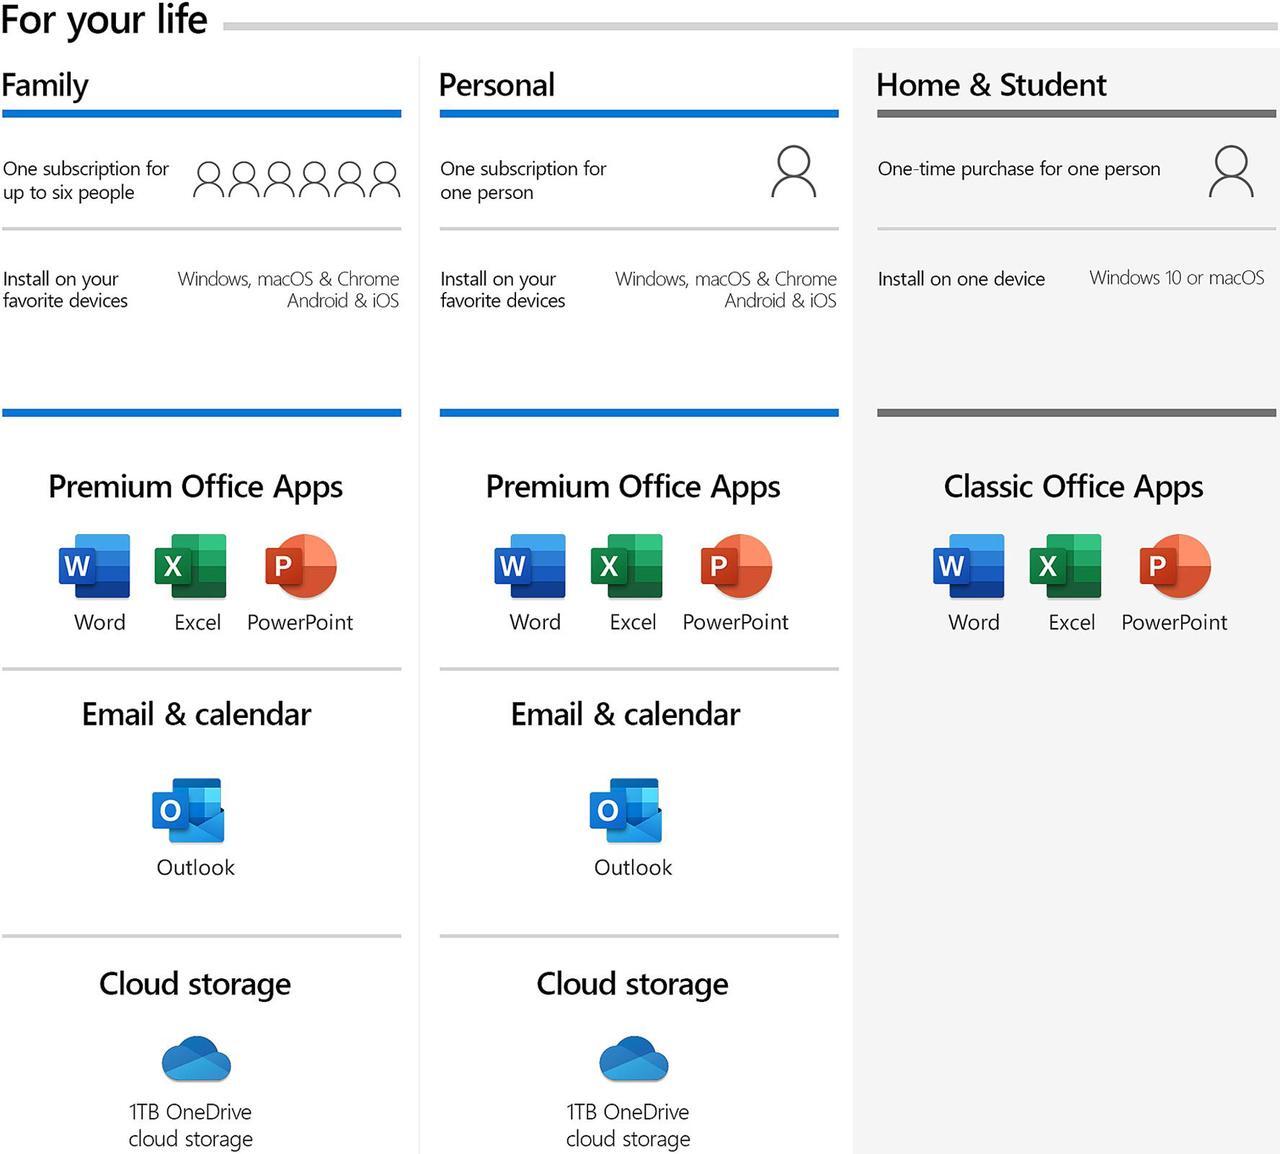This screenshot has width=1280, height=1154.
Task: Click the Word label under Personal
Action: pyautogui.click(x=535, y=622)
